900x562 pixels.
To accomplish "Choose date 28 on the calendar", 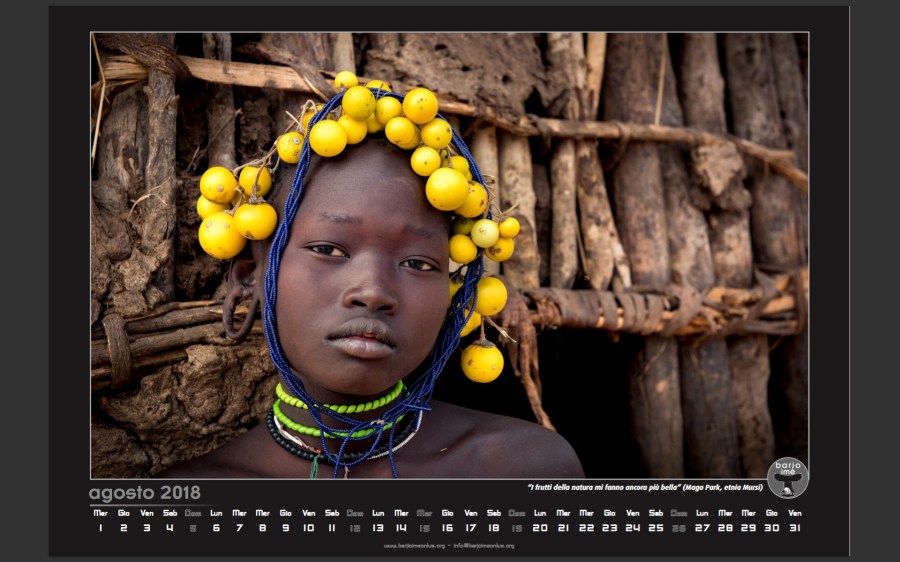I will tap(725, 527).
